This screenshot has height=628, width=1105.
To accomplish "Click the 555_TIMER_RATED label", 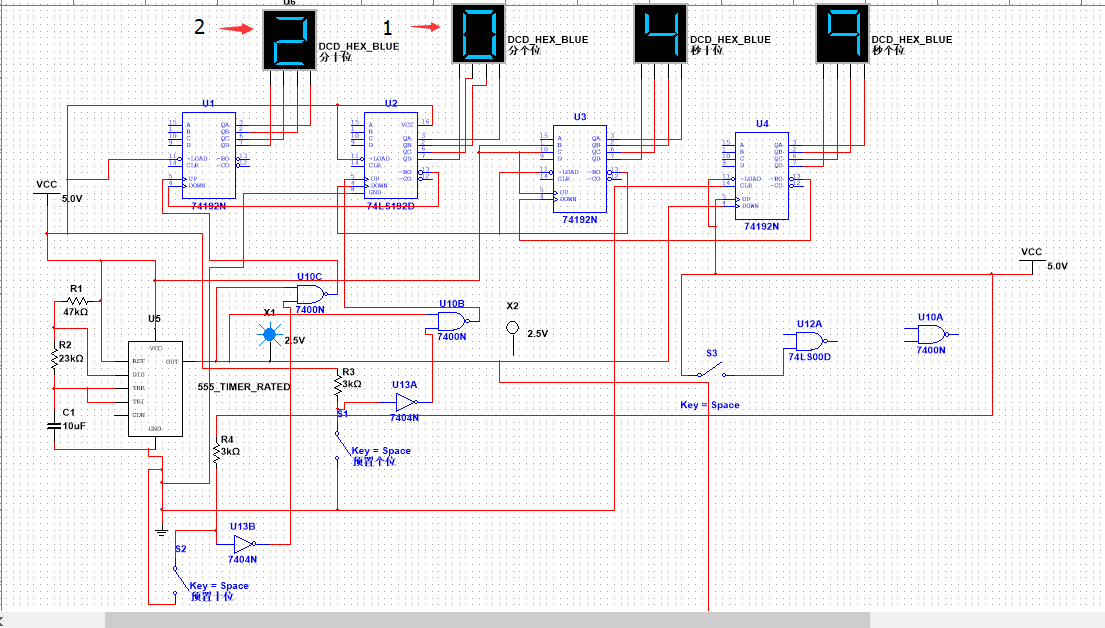I will [244, 387].
